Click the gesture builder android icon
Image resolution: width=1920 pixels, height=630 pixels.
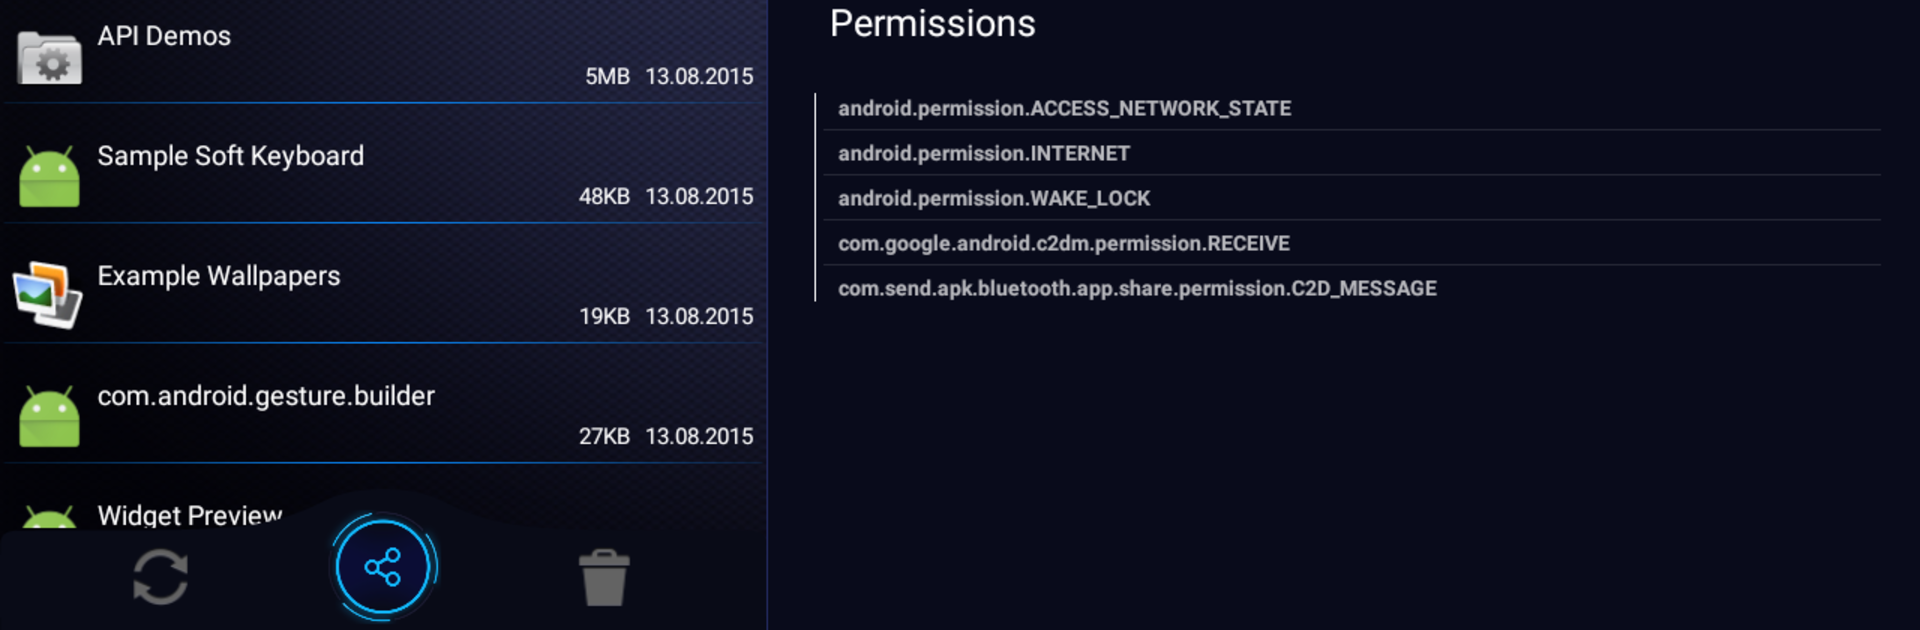click(x=49, y=417)
